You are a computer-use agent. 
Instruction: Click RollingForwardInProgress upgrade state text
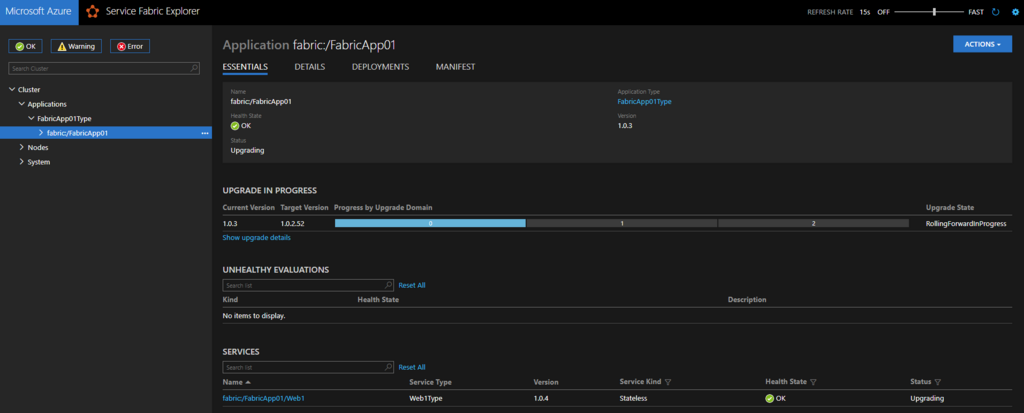click(966, 223)
